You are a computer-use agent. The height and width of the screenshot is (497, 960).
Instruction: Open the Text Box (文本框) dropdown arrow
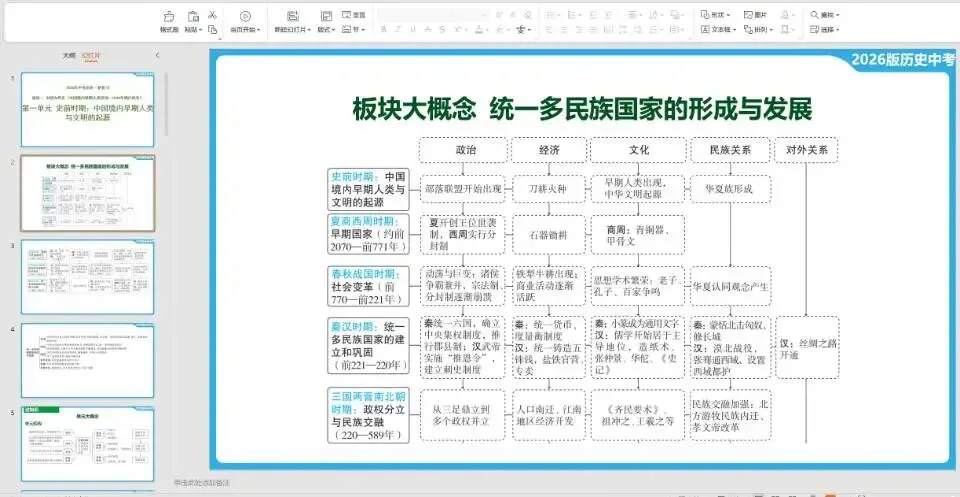(x=735, y=29)
